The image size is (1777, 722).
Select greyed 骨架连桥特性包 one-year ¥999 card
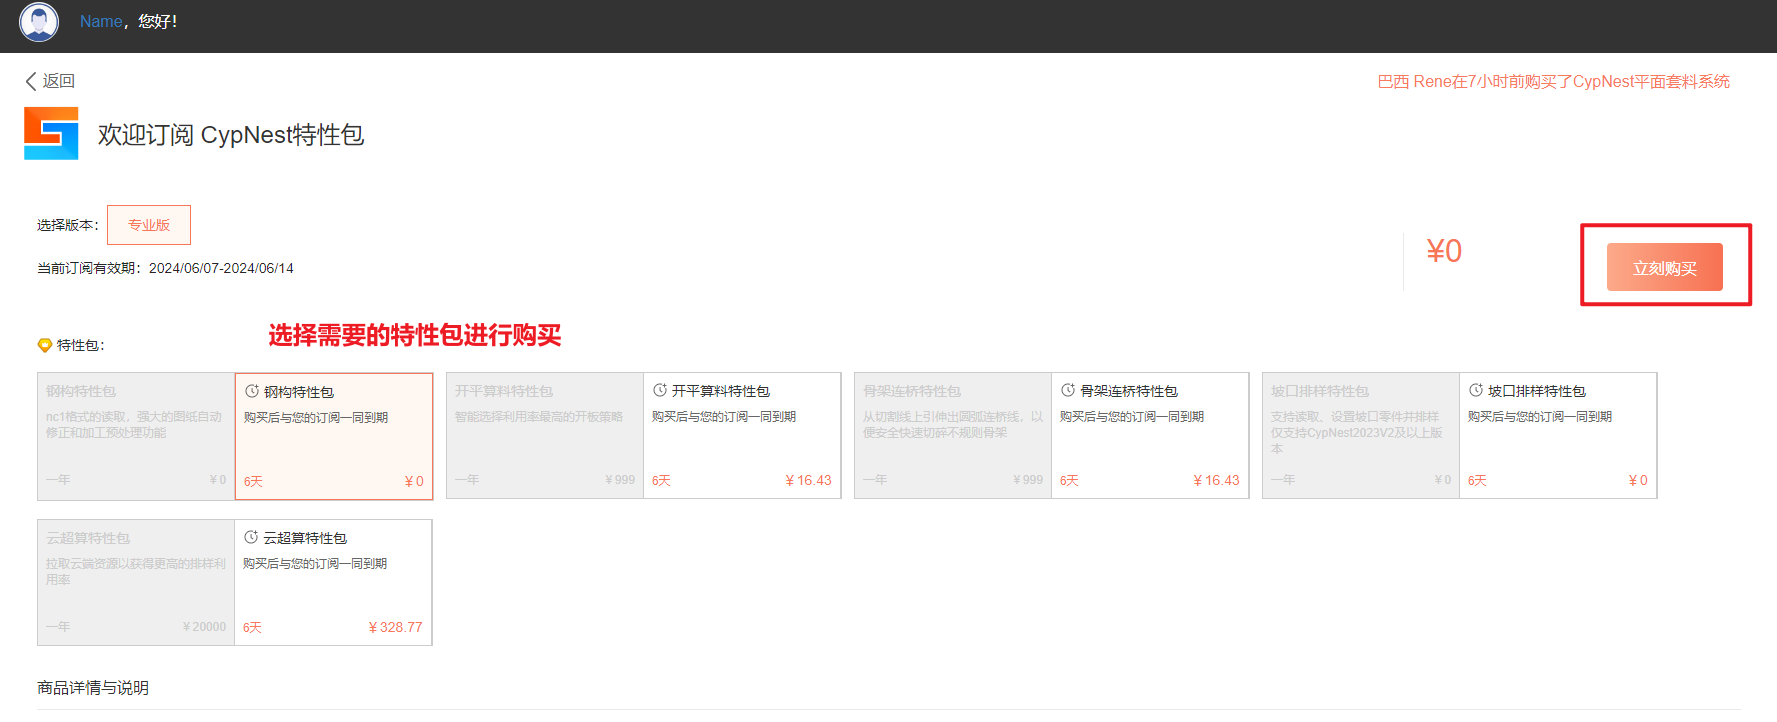click(953, 435)
